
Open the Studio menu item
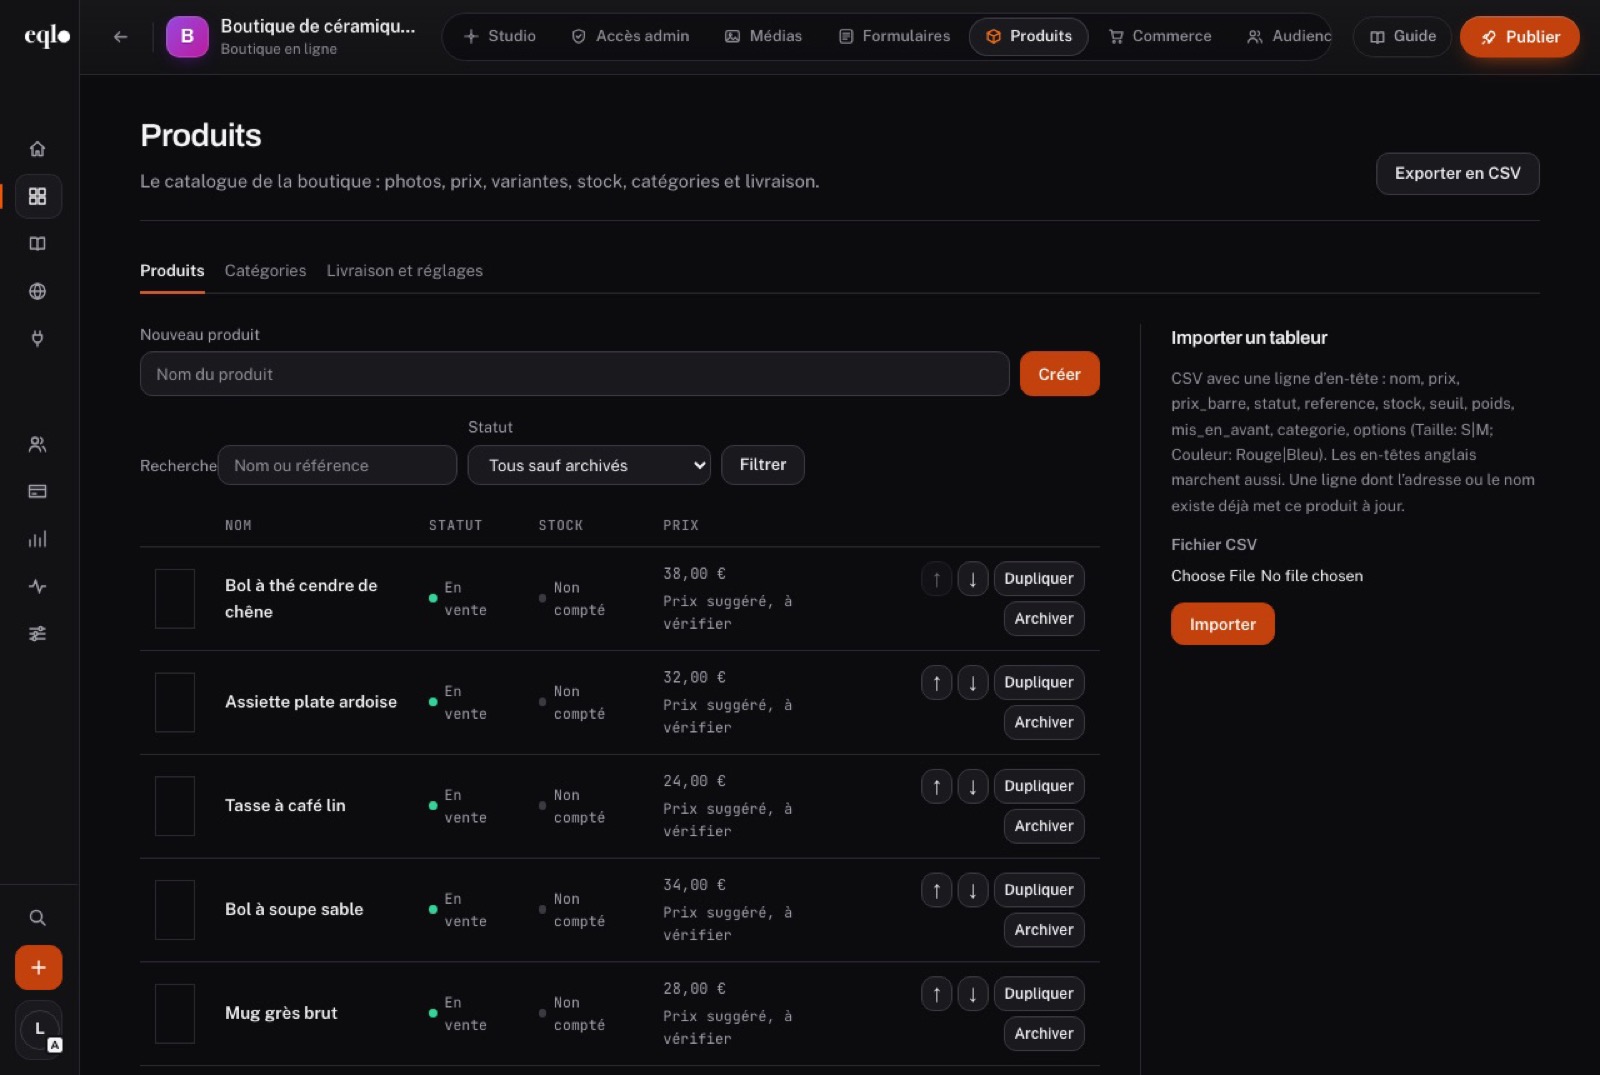[500, 36]
